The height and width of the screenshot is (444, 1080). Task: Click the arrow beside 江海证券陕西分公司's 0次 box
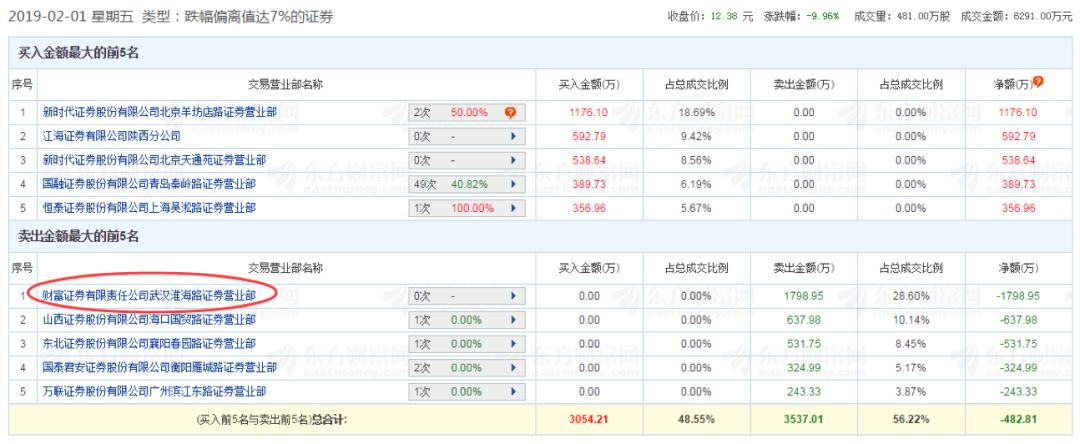pyautogui.click(x=515, y=136)
